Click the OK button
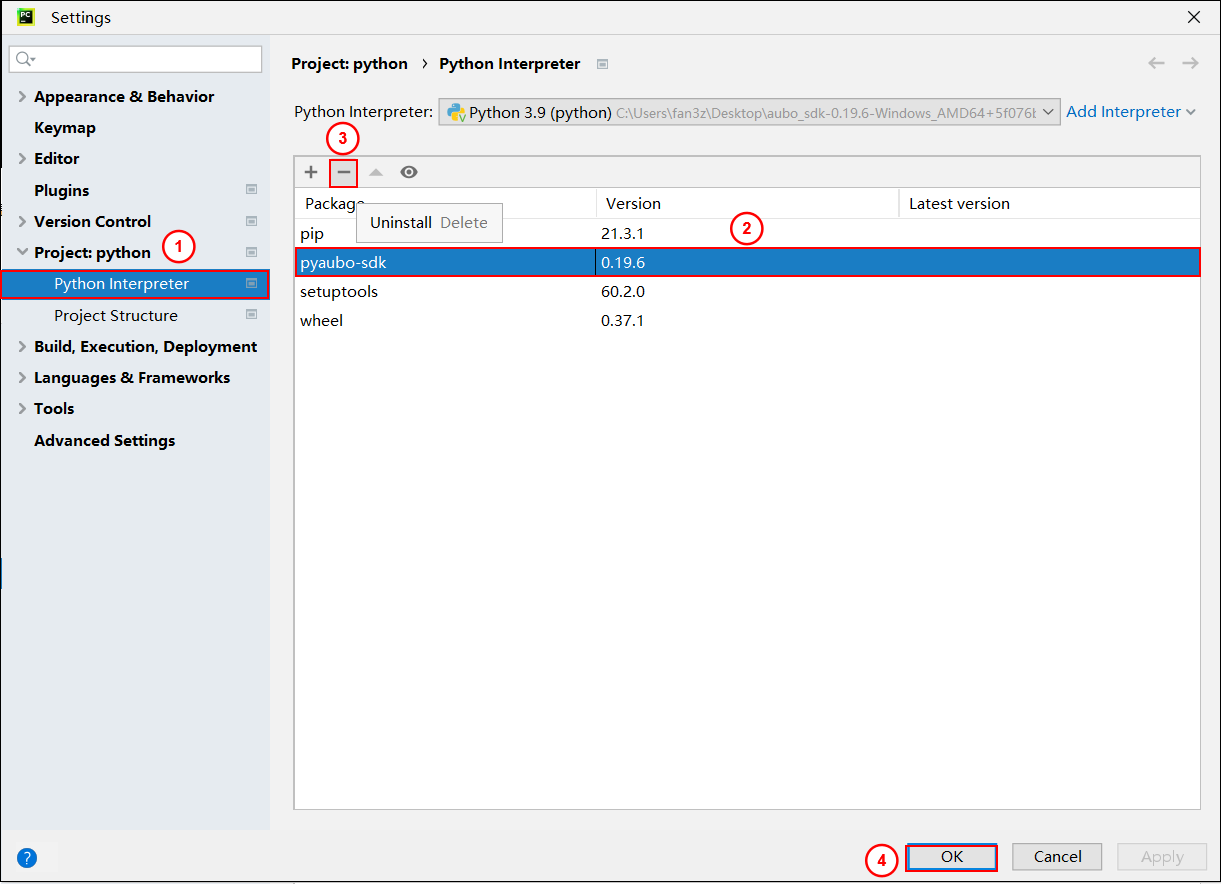 pos(952,857)
